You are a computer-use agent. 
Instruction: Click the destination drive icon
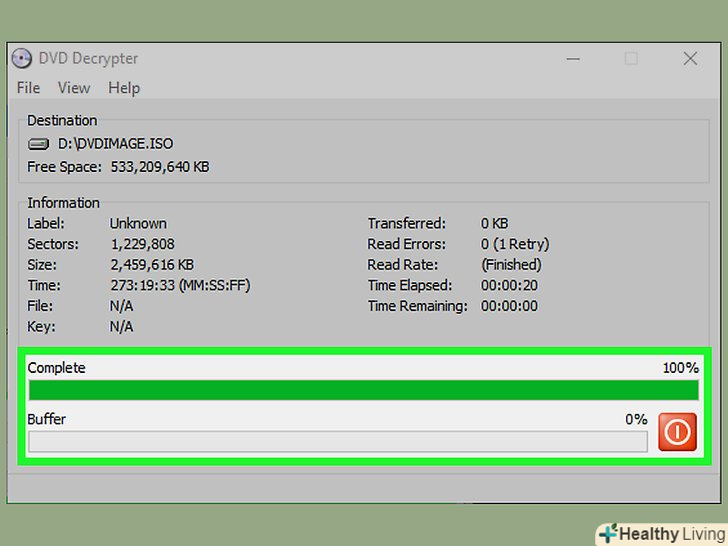38,144
